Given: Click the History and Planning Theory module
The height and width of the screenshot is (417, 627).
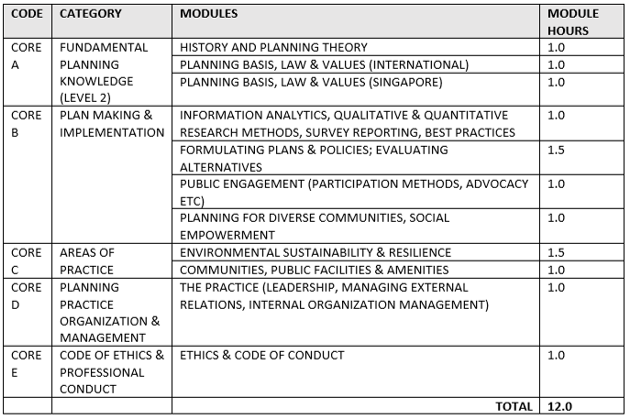Looking at the screenshot, I should coord(273,47).
